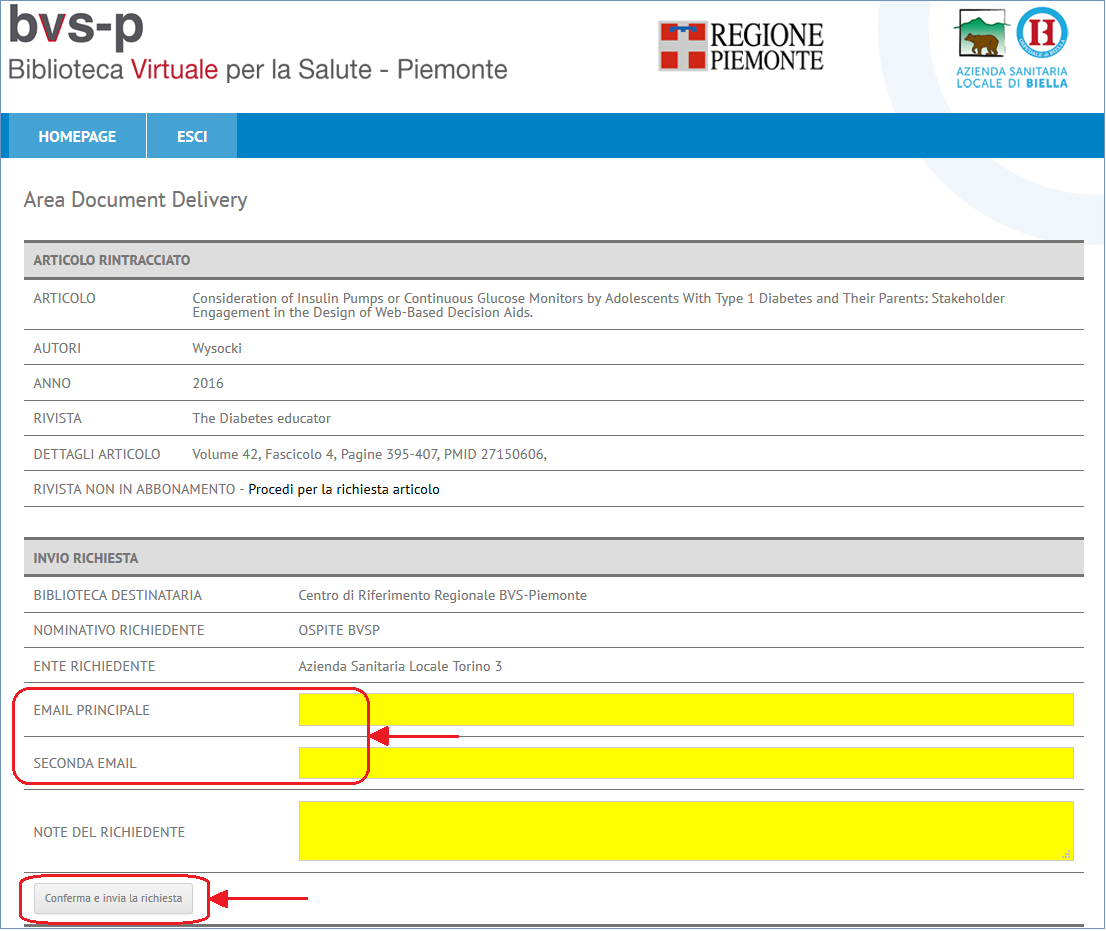Screen dimensions: 1106x931
Task: Click 'Procedi per la richiesta articolo' text
Action: coord(344,489)
